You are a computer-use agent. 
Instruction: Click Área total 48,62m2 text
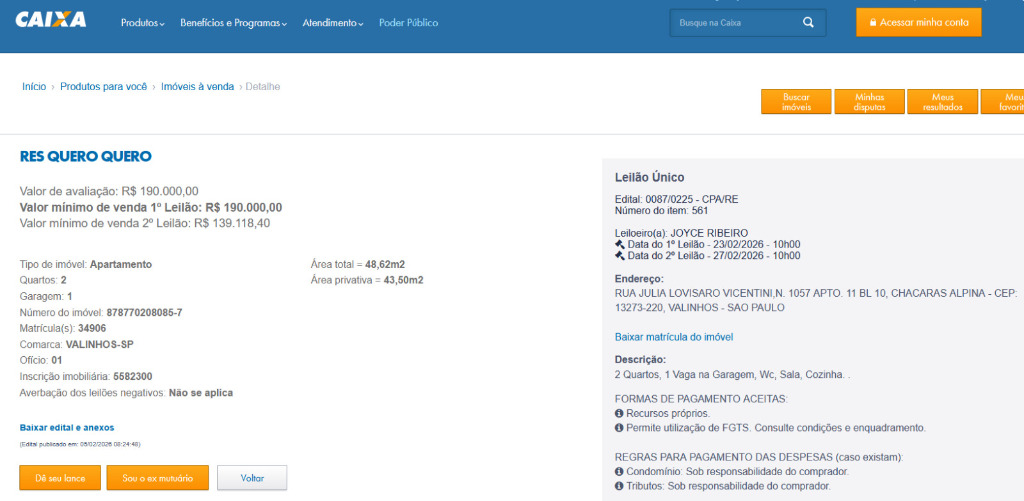(357, 265)
